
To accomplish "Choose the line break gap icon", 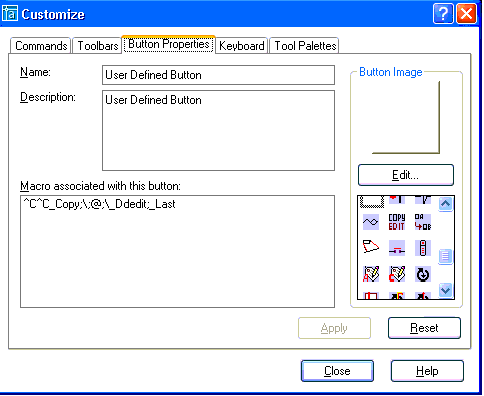I will pyautogui.click(x=397, y=248).
